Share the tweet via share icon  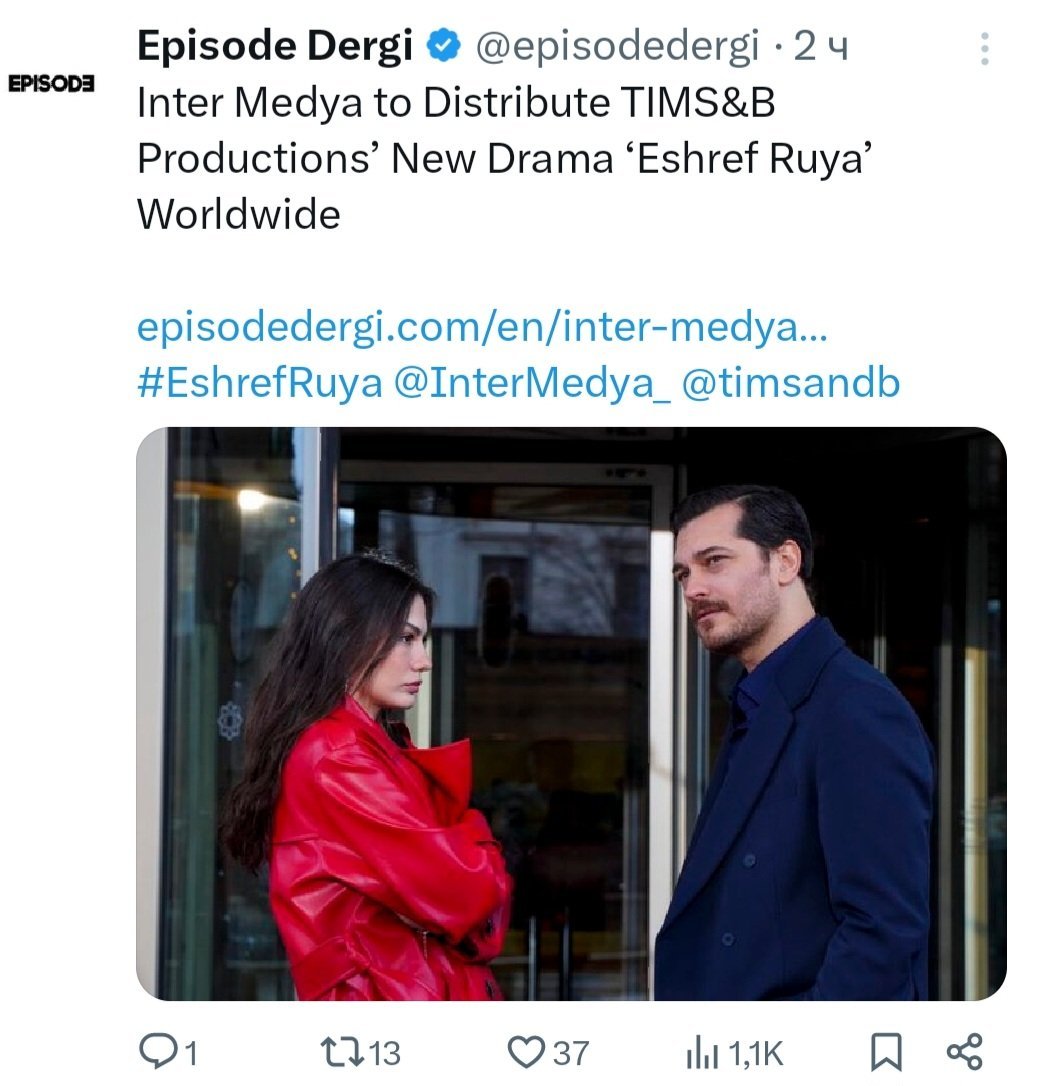(x=964, y=1051)
